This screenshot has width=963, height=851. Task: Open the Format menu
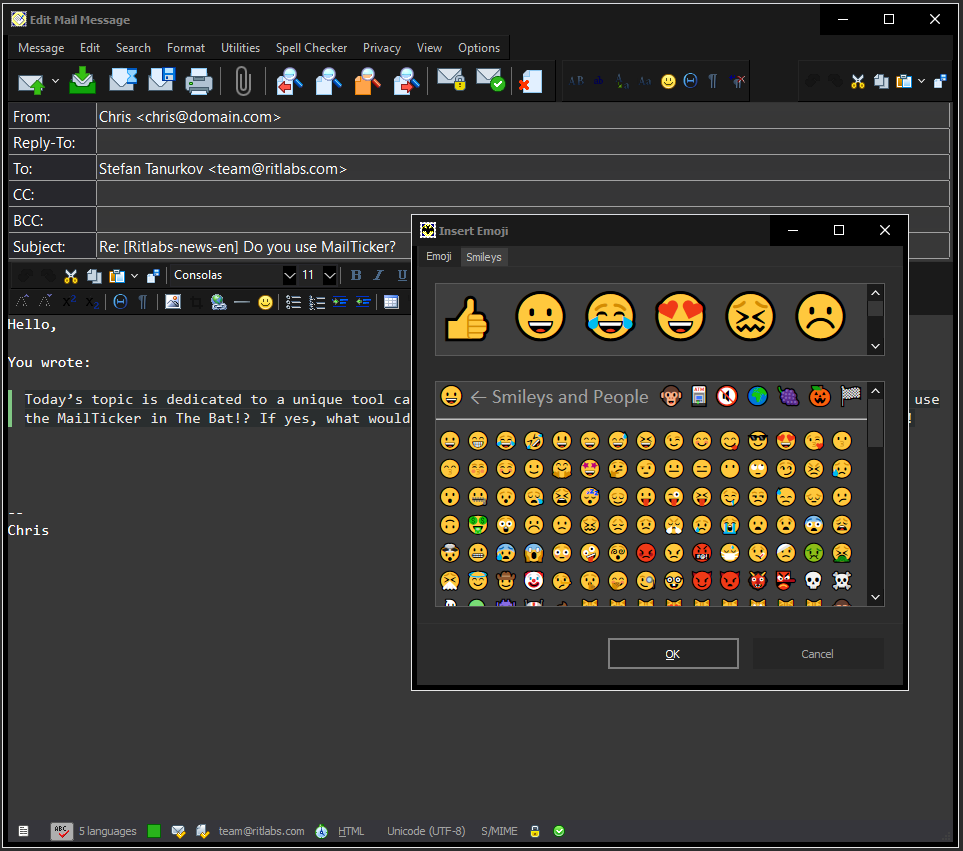click(x=185, y=48)
